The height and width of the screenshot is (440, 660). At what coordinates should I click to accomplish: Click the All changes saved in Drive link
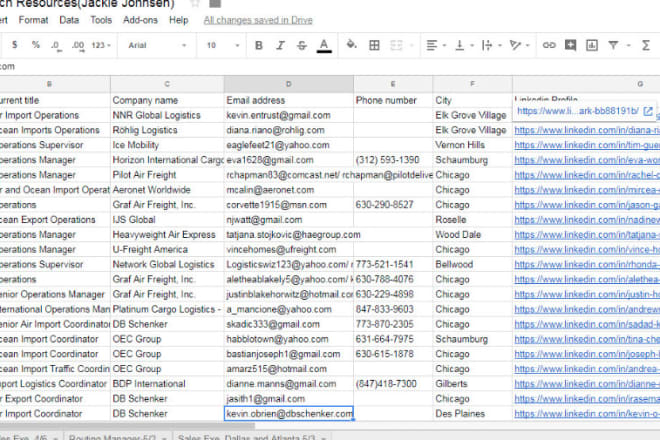258,20
